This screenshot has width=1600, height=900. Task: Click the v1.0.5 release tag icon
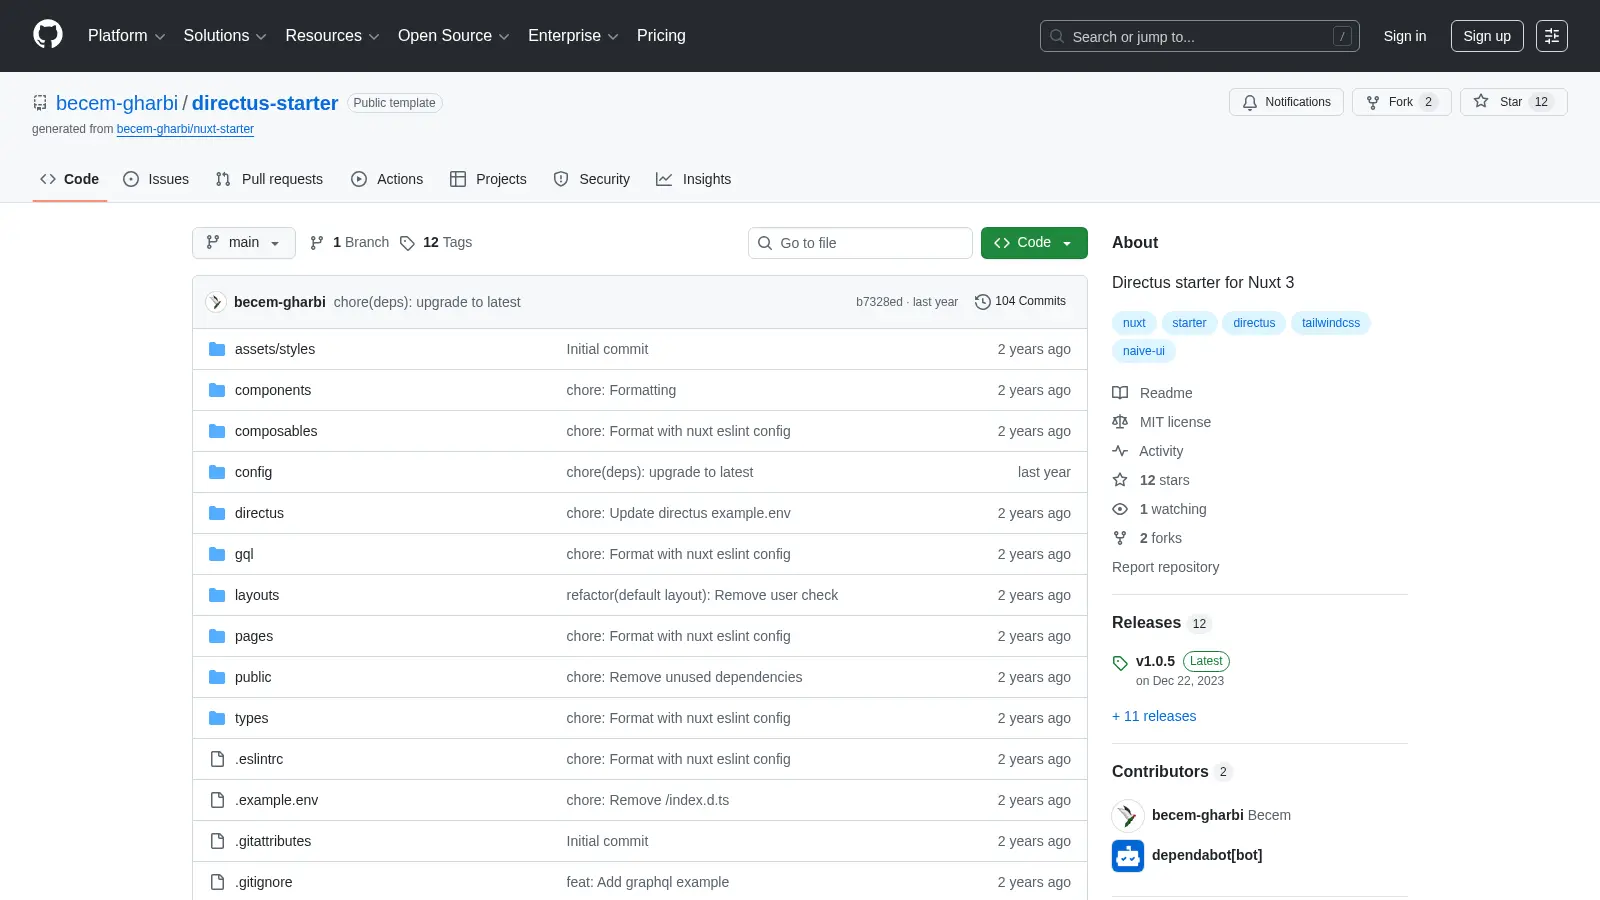coord(1120,663)
